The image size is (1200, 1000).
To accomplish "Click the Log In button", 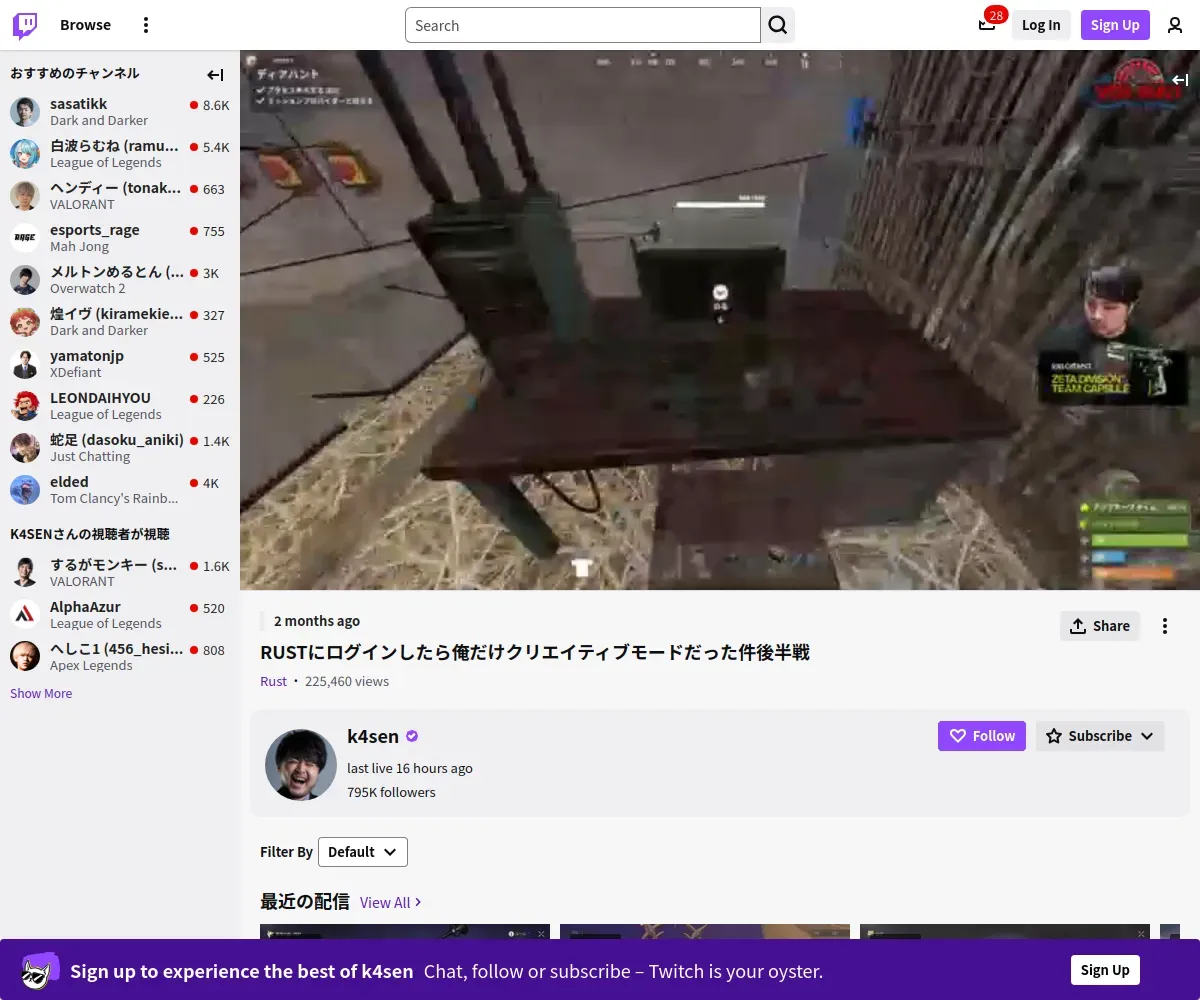I will (1041, 25).
